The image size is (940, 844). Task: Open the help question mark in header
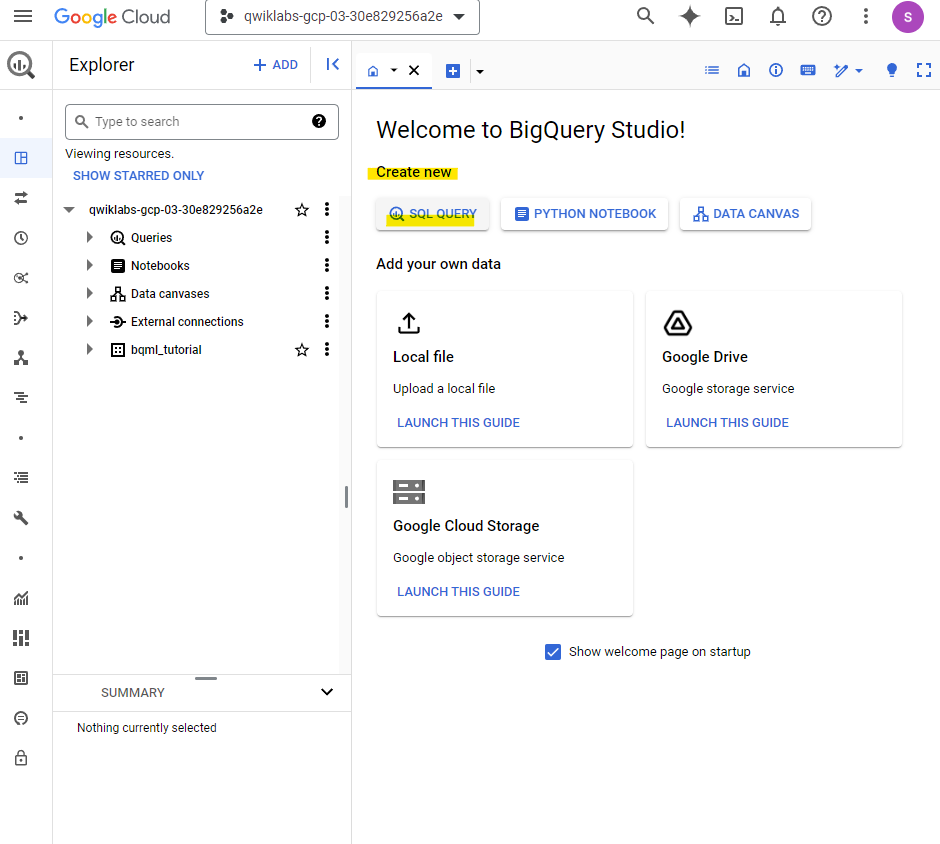[x=821, y=16]
